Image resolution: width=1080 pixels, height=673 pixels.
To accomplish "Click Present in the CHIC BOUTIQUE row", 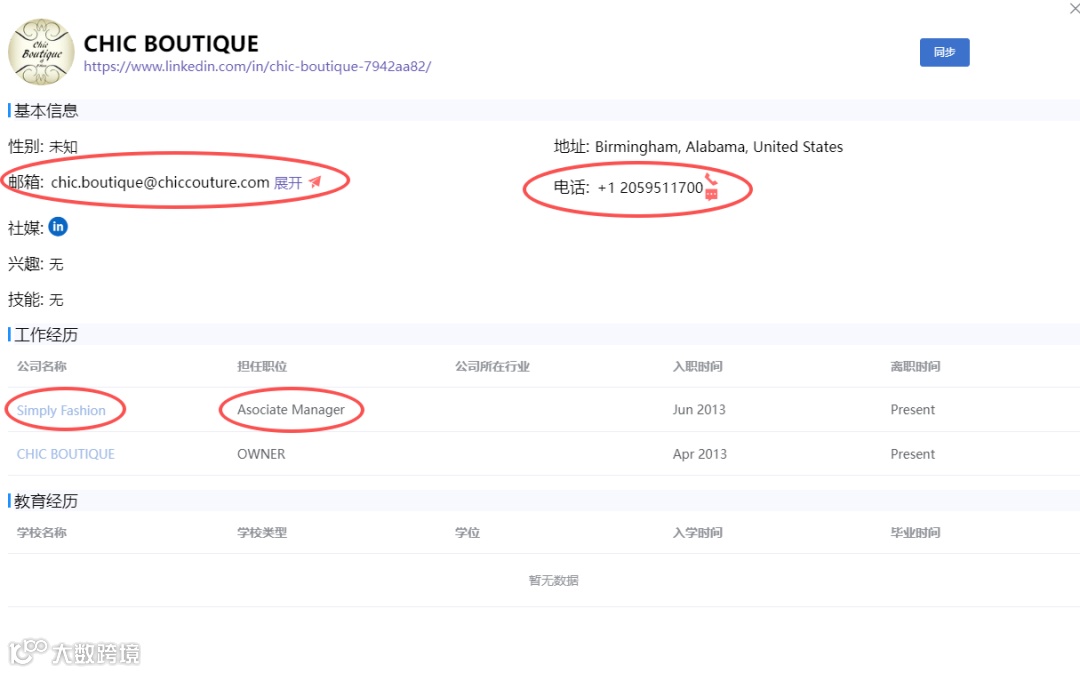I will click(x=912, y=454).
